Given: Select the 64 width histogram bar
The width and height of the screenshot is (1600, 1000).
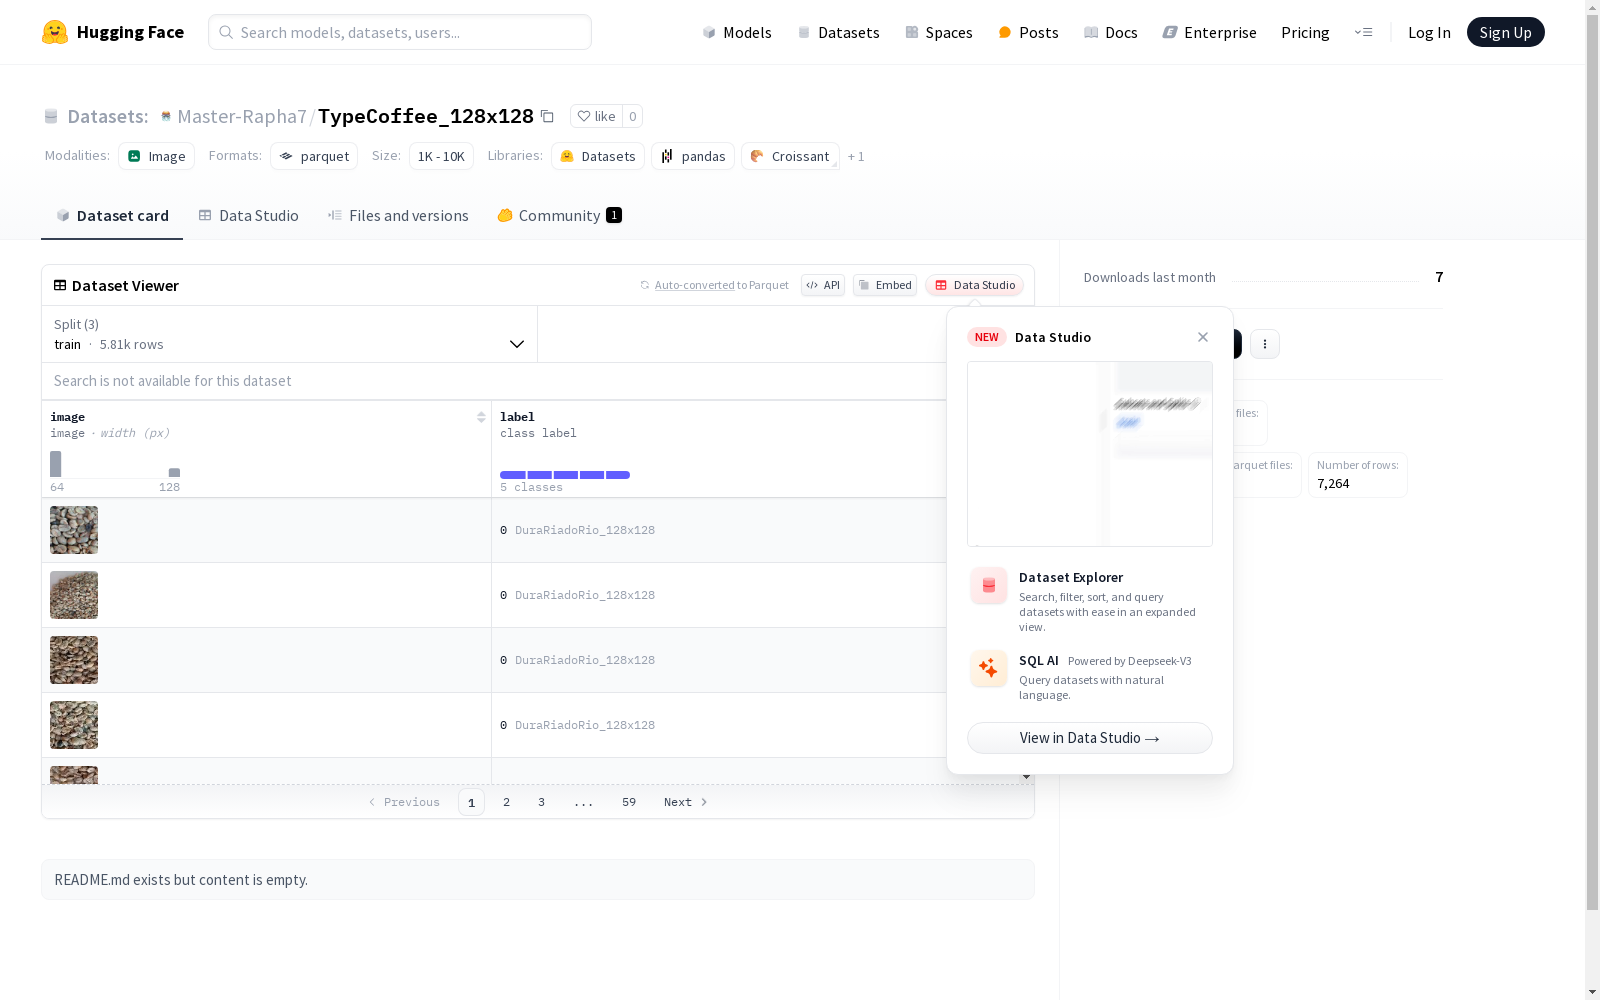Looking at the screenshot, I should [x=56, y=464].
